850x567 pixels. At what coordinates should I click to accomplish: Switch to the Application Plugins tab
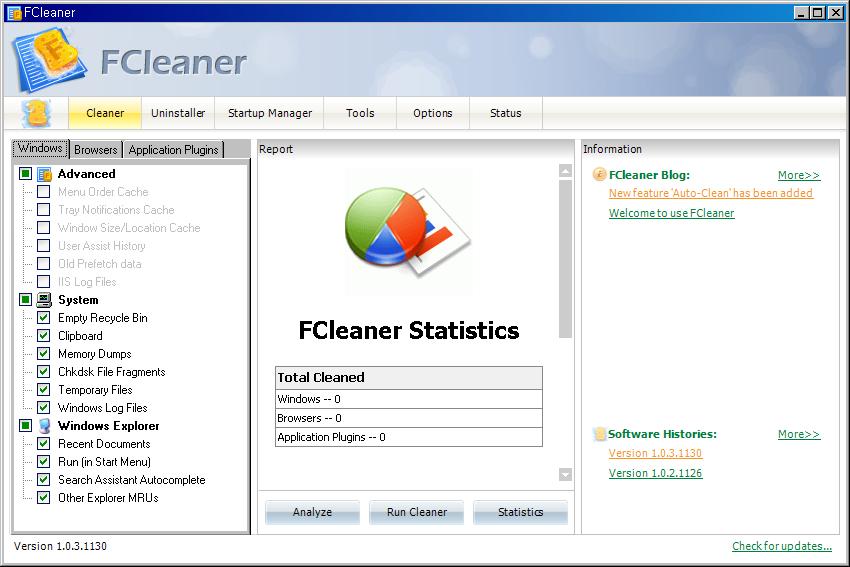pos(173,150)
